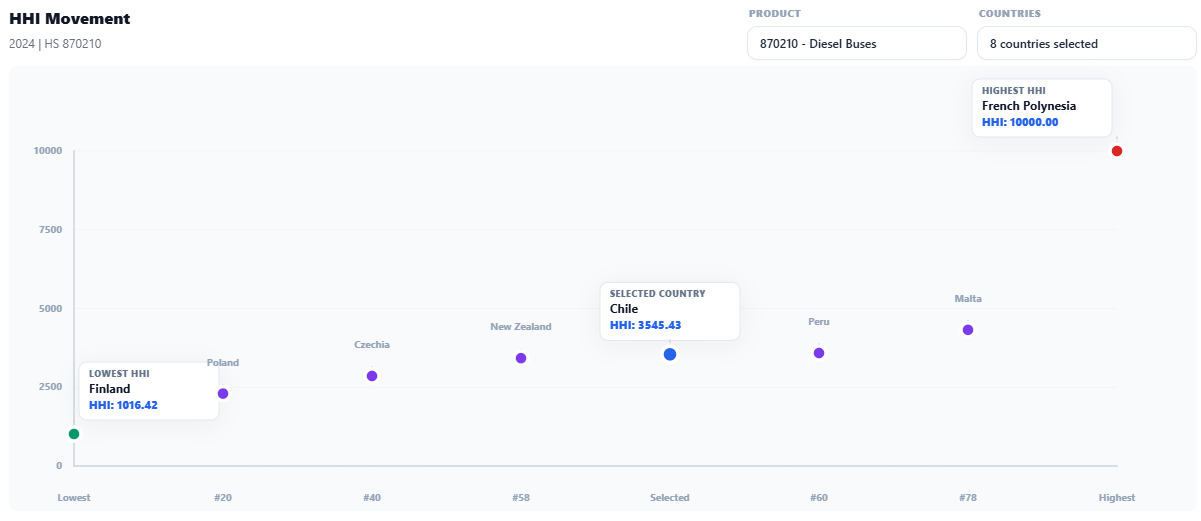Click the red French Polynesia highest point
The height and width of the screenshot is (521, 1201).
click(1117, 151)
